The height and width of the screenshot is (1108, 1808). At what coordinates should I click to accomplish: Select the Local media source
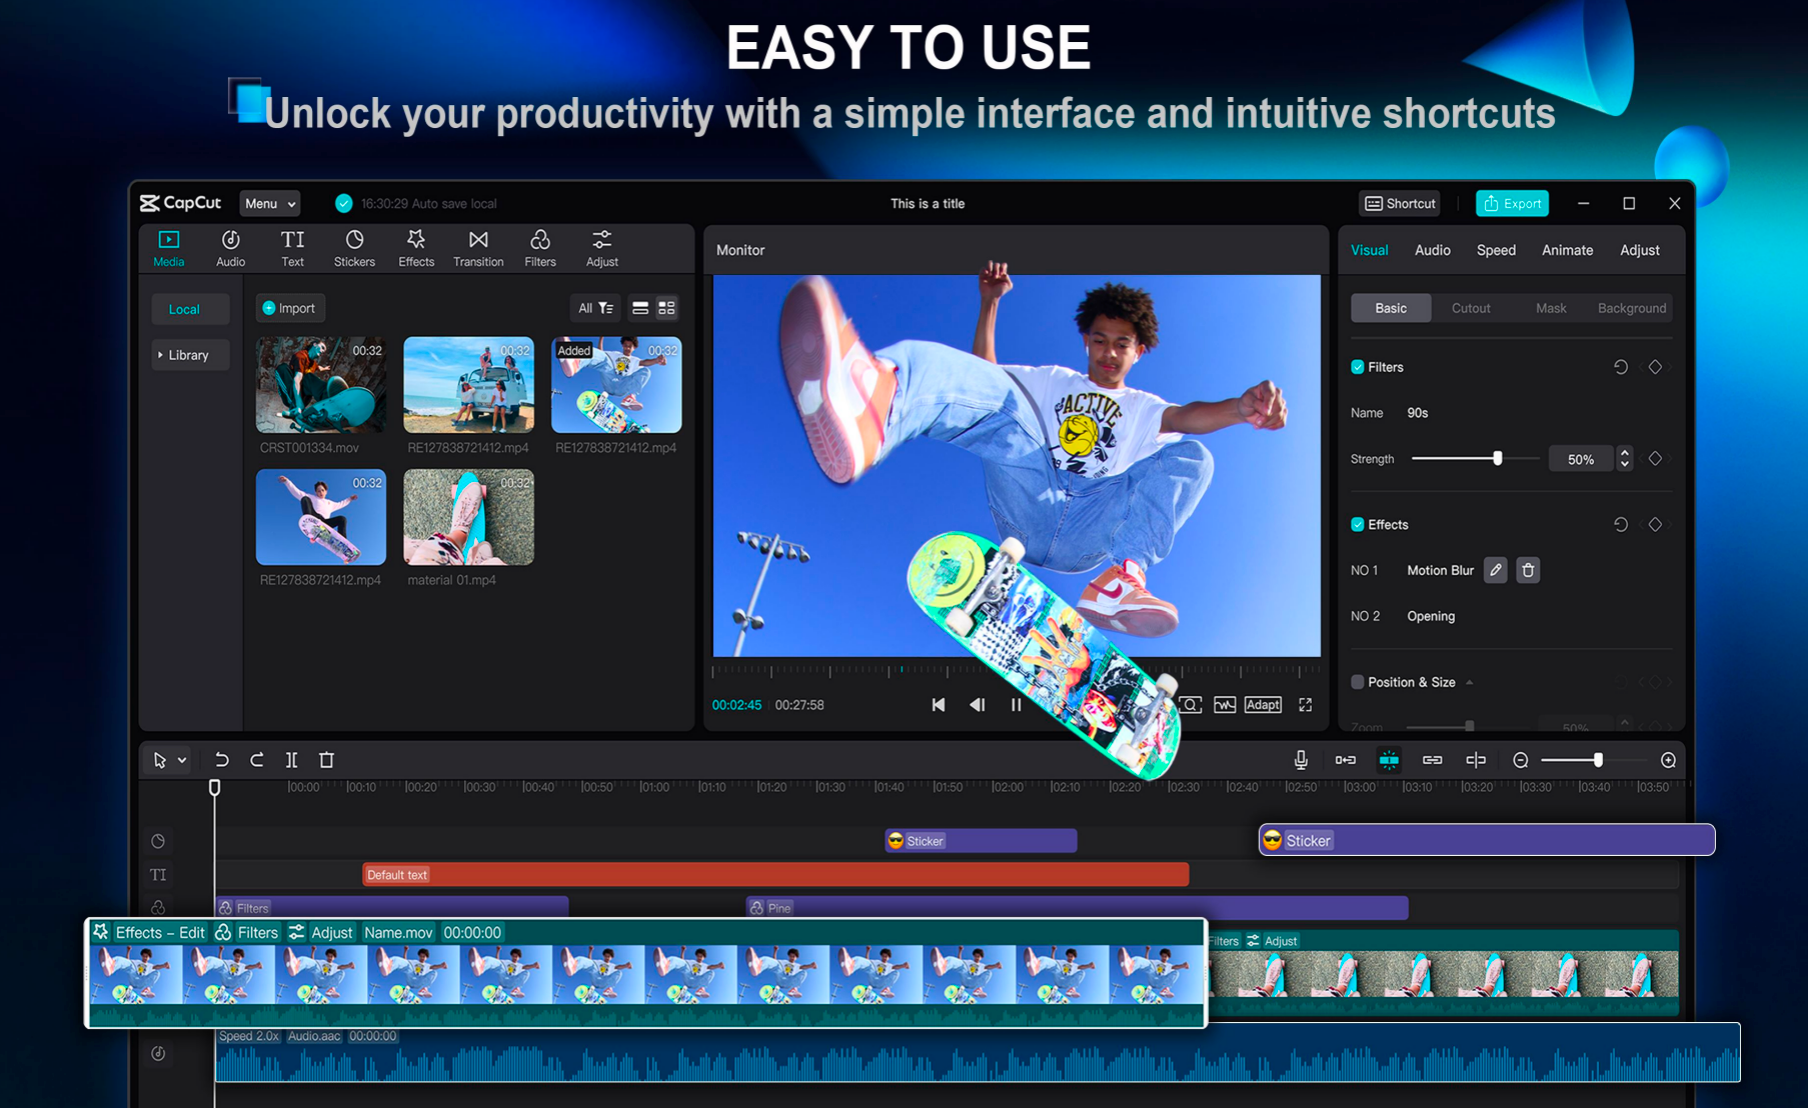point(190,309)
